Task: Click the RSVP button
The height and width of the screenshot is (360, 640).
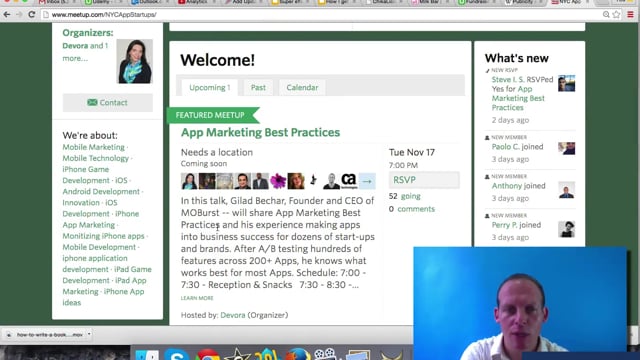Action: point(424,180)
